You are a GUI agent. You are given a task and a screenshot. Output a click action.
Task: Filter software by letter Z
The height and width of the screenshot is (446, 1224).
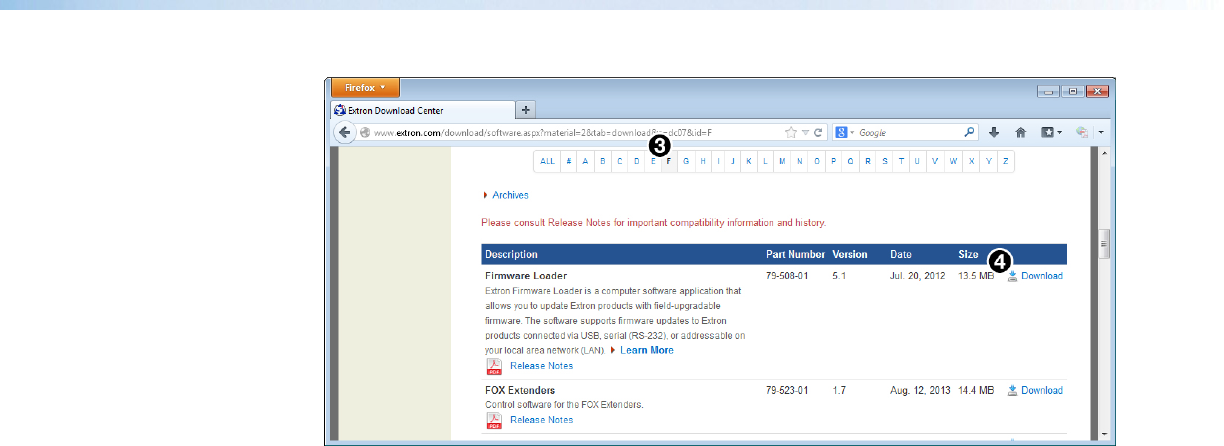(1005, 161)
